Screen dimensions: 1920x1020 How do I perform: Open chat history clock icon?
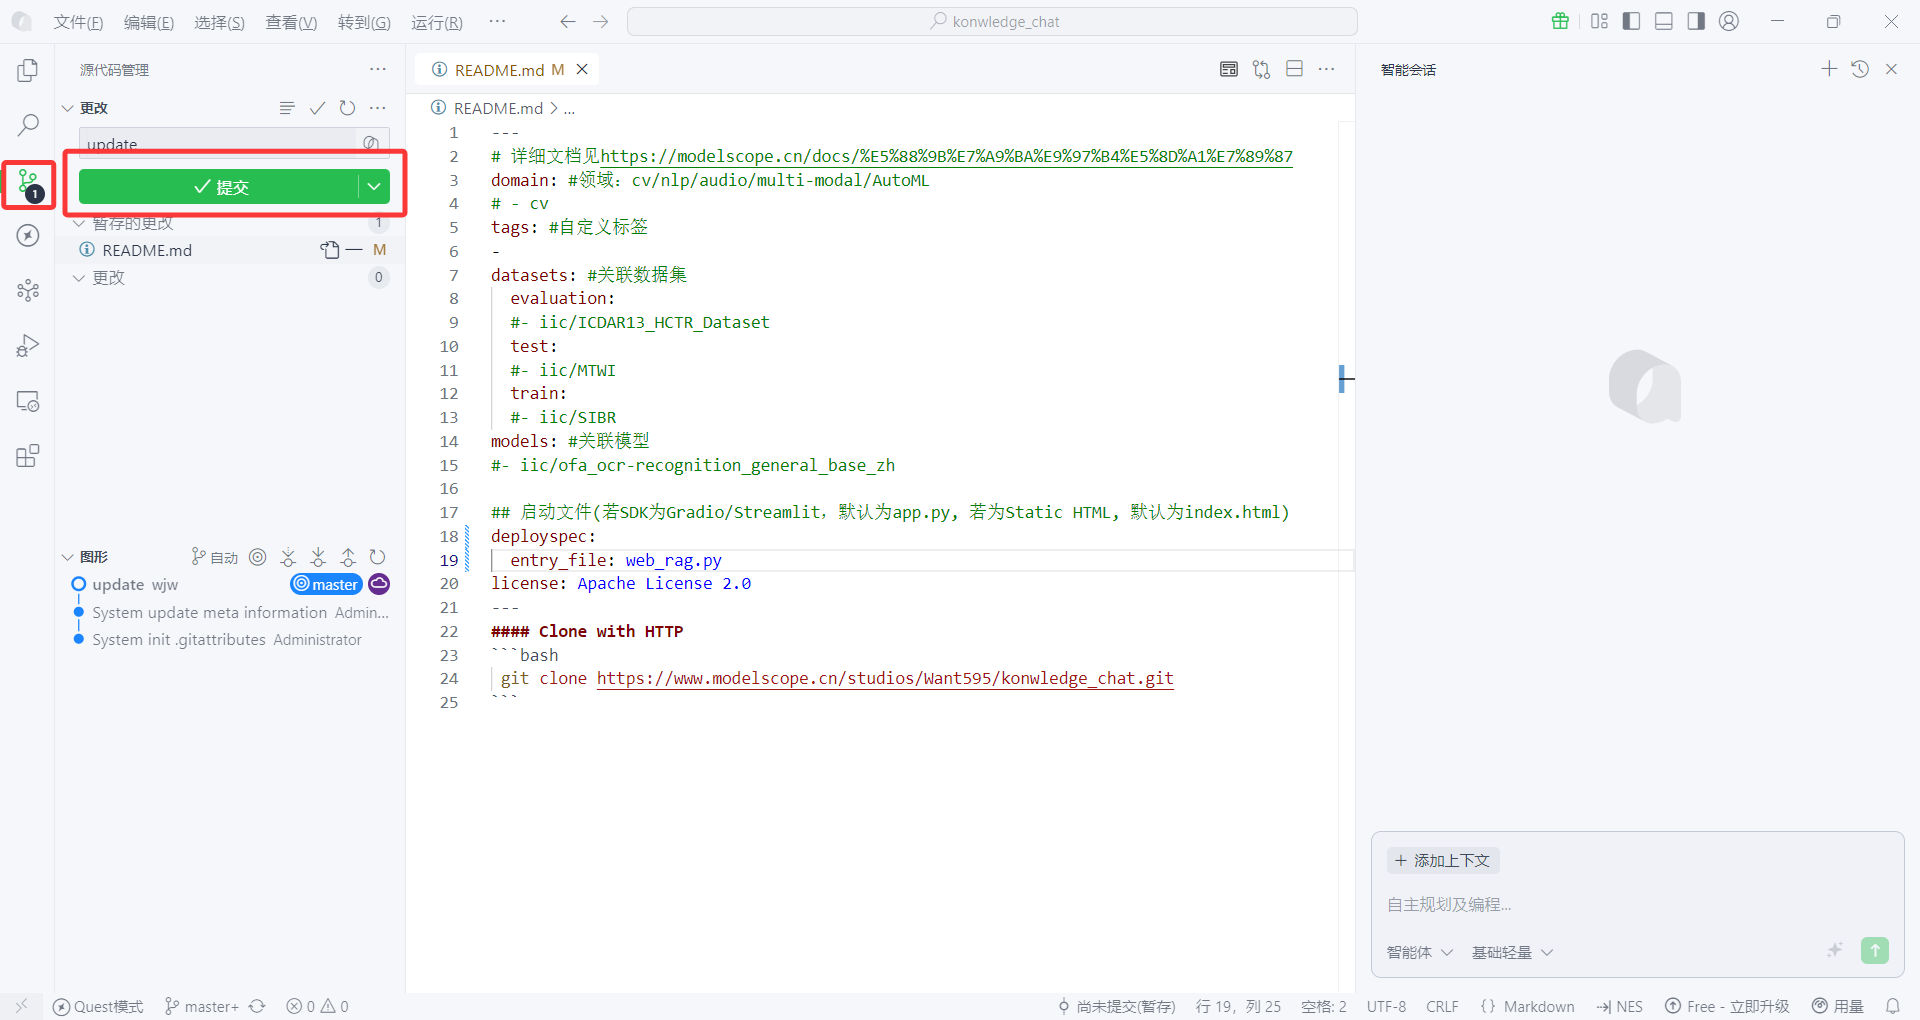[1860, 69]
